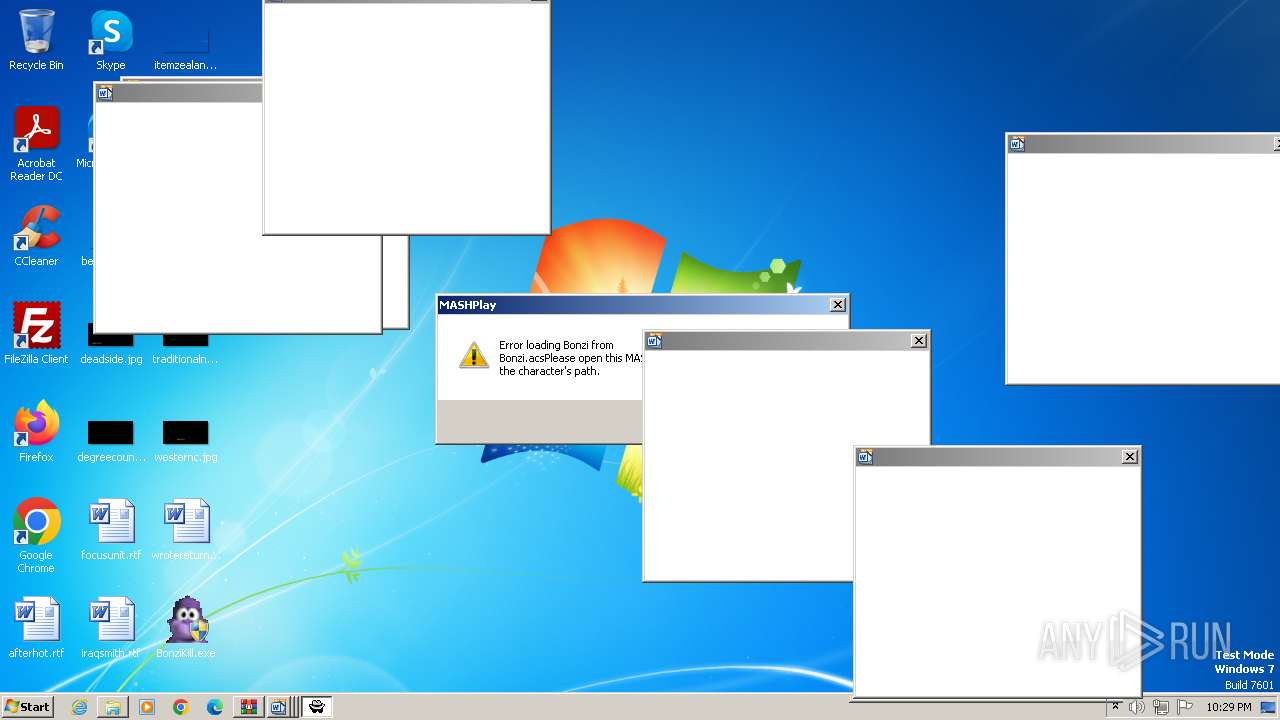Open Skype desktop shortcut
The image size is (1280, 720).
click(111, 40)
